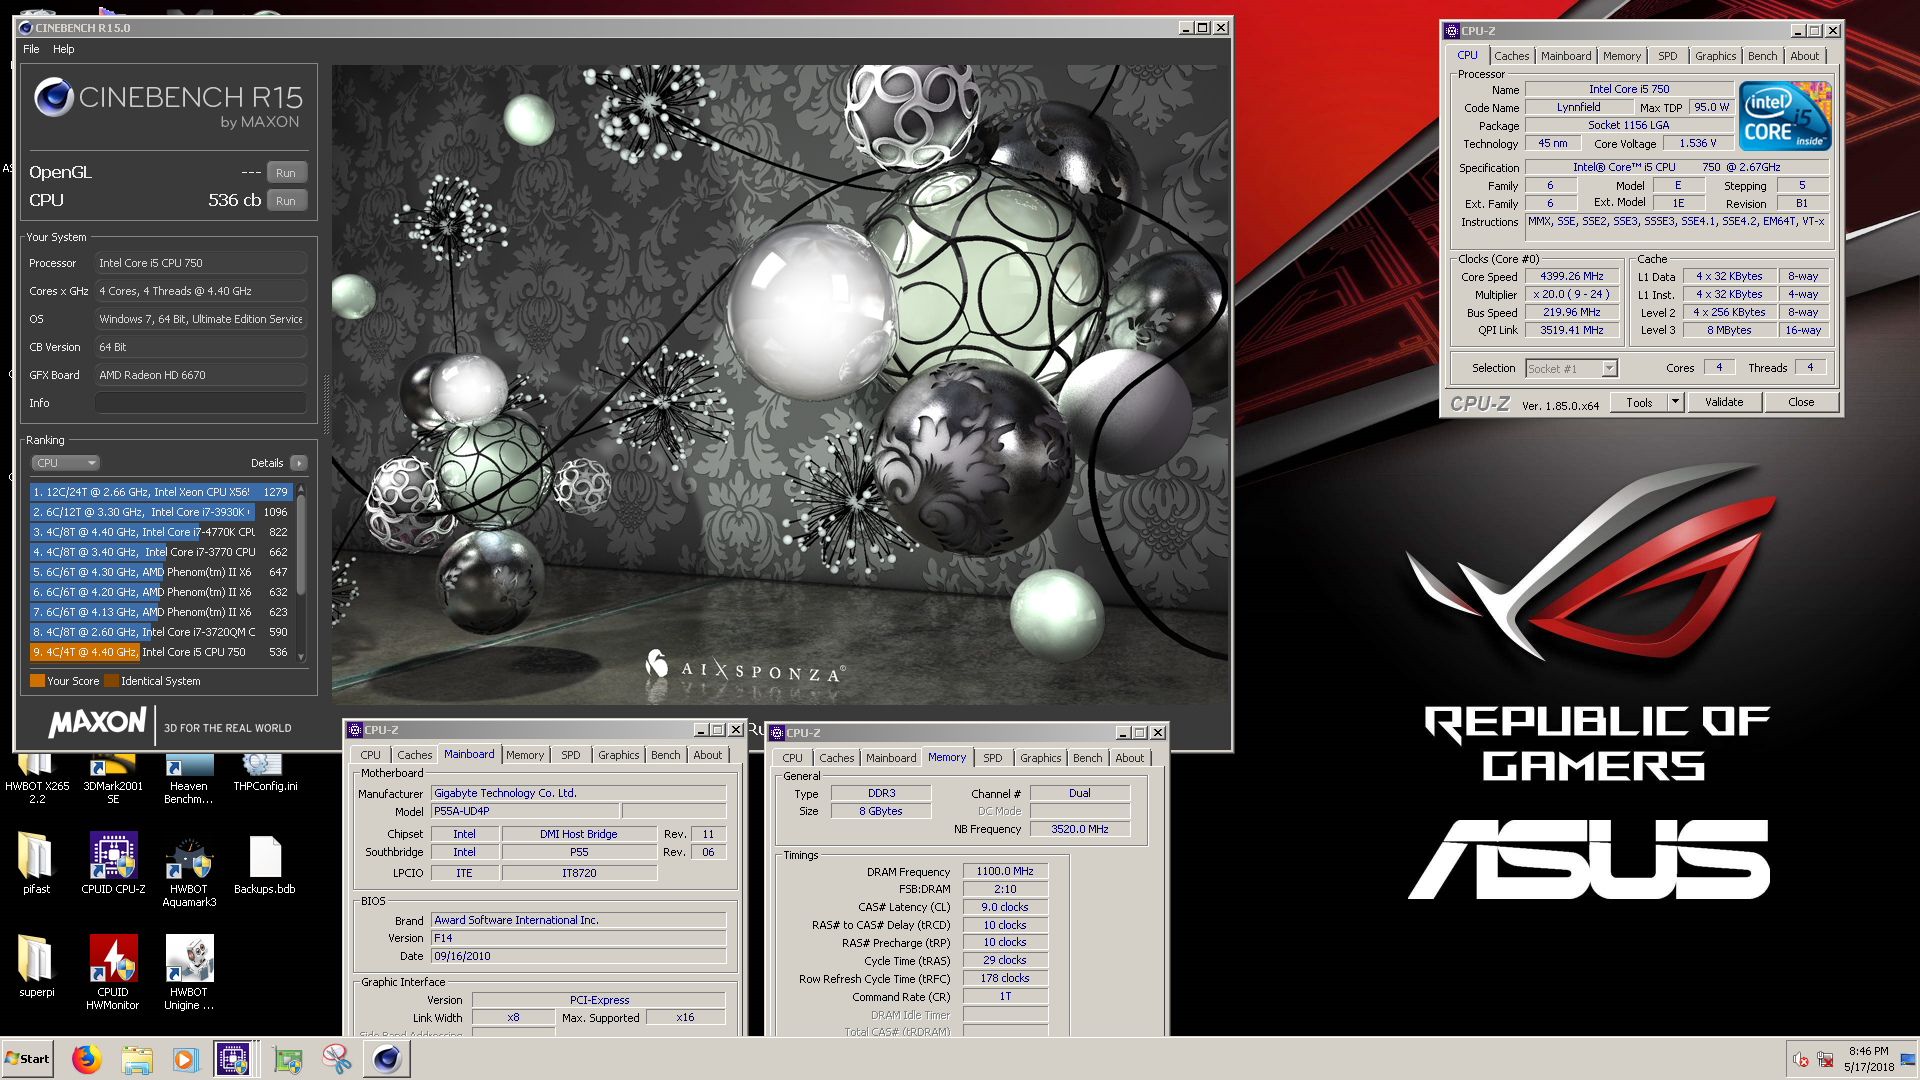
Task: Open the Tools dropdown arrow in CPU-Z
Action: pyautogui.click(x=1676, y=402)
